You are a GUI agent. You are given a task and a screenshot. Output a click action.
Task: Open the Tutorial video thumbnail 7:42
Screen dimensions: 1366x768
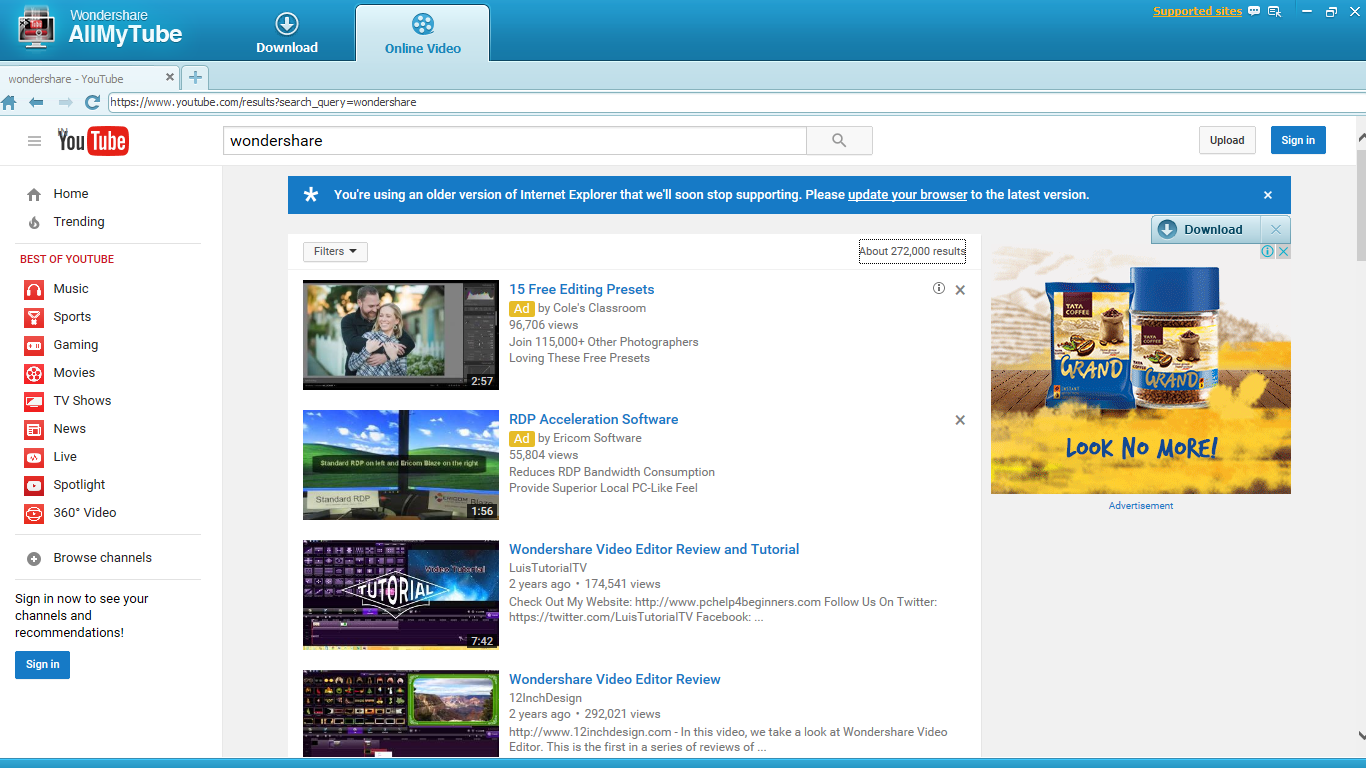[401, 595]
